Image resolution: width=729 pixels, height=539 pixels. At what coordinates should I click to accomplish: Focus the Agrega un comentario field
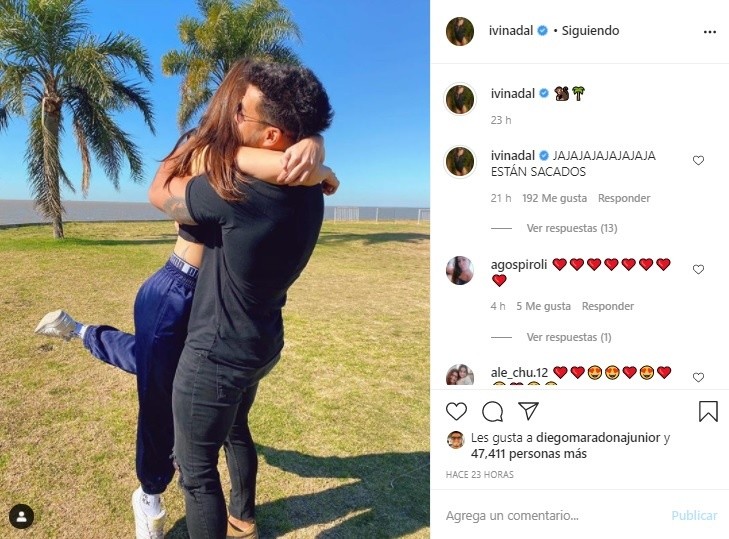point(553,515)
